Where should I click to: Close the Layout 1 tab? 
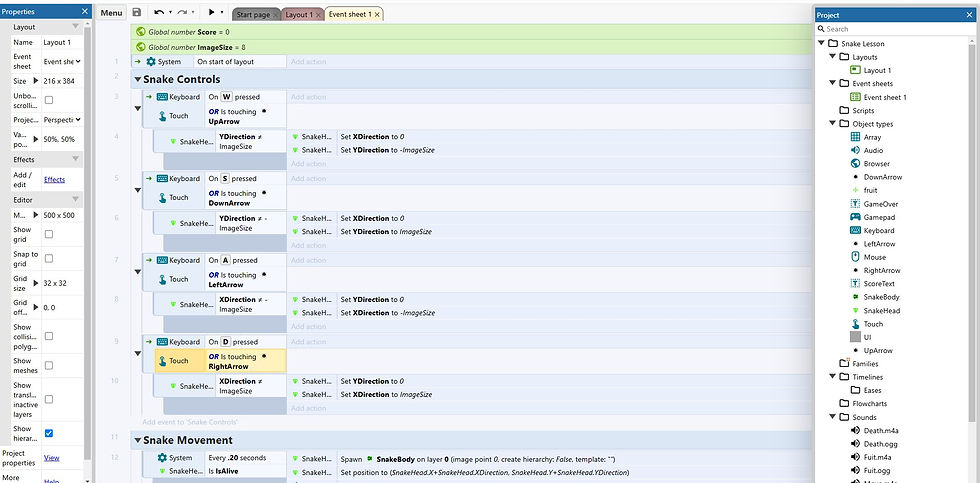[318, 14]
